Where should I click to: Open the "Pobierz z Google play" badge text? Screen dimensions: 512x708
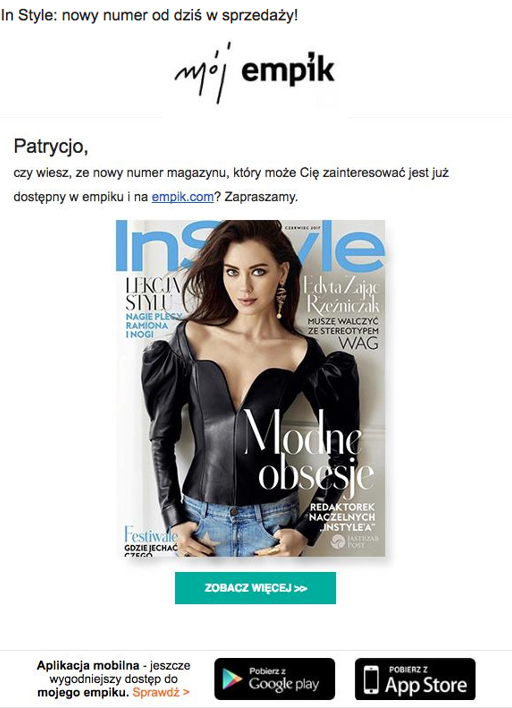click(x=284, y=679)
